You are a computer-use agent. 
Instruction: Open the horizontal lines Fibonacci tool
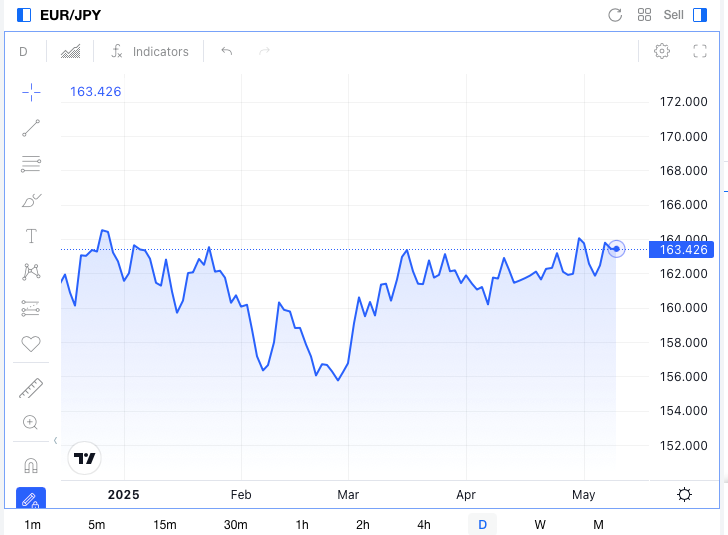tap(31, 164)
